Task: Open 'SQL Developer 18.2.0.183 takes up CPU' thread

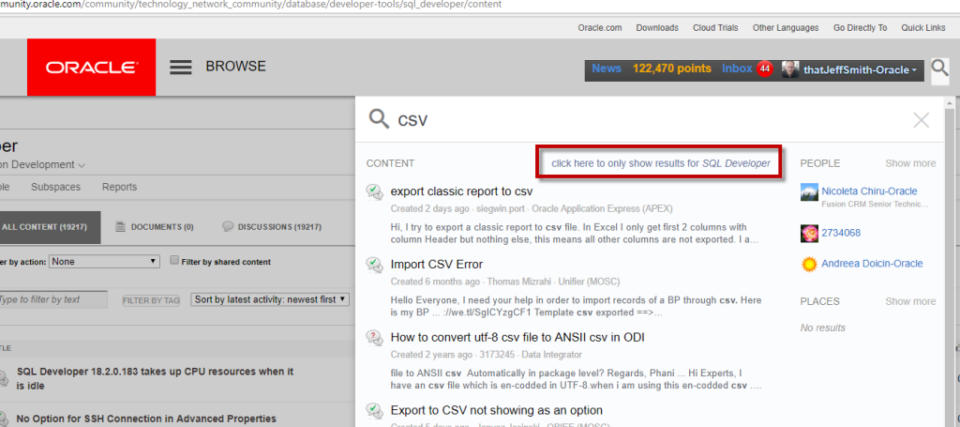Action: [x=155, y=379]
